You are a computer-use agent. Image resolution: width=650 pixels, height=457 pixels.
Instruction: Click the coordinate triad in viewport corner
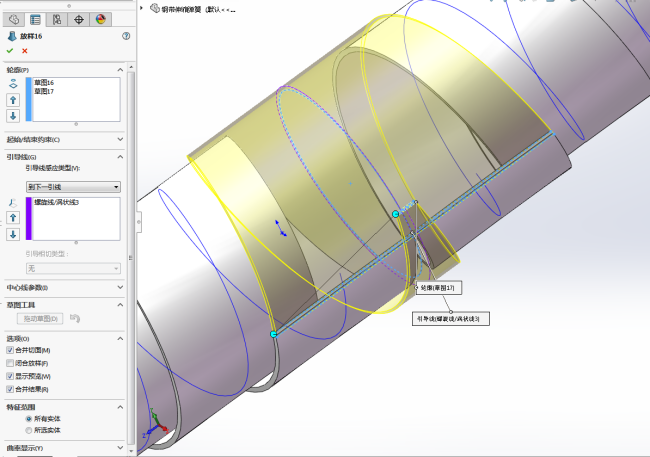156,423
